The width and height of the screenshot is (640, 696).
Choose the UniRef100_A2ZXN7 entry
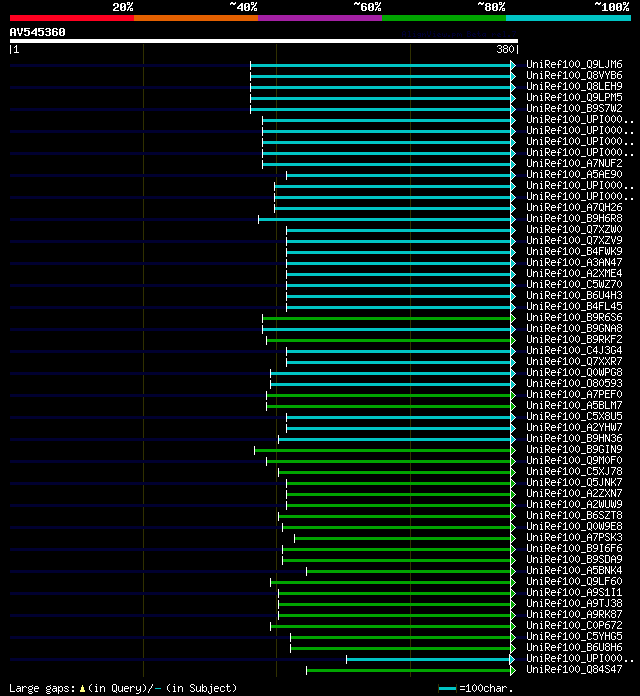click(x=574, y=493)
